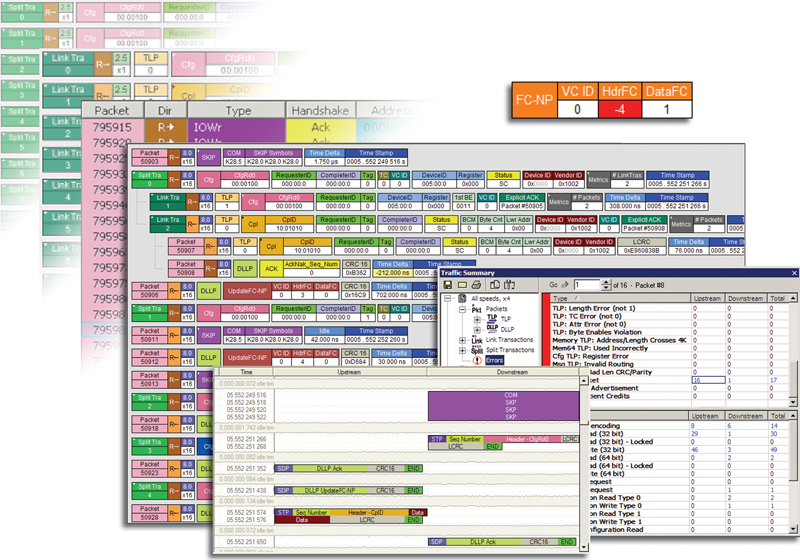Collapse the Packets tree node
The width and height of the screenshot is (800, 560).
(462, 309)
